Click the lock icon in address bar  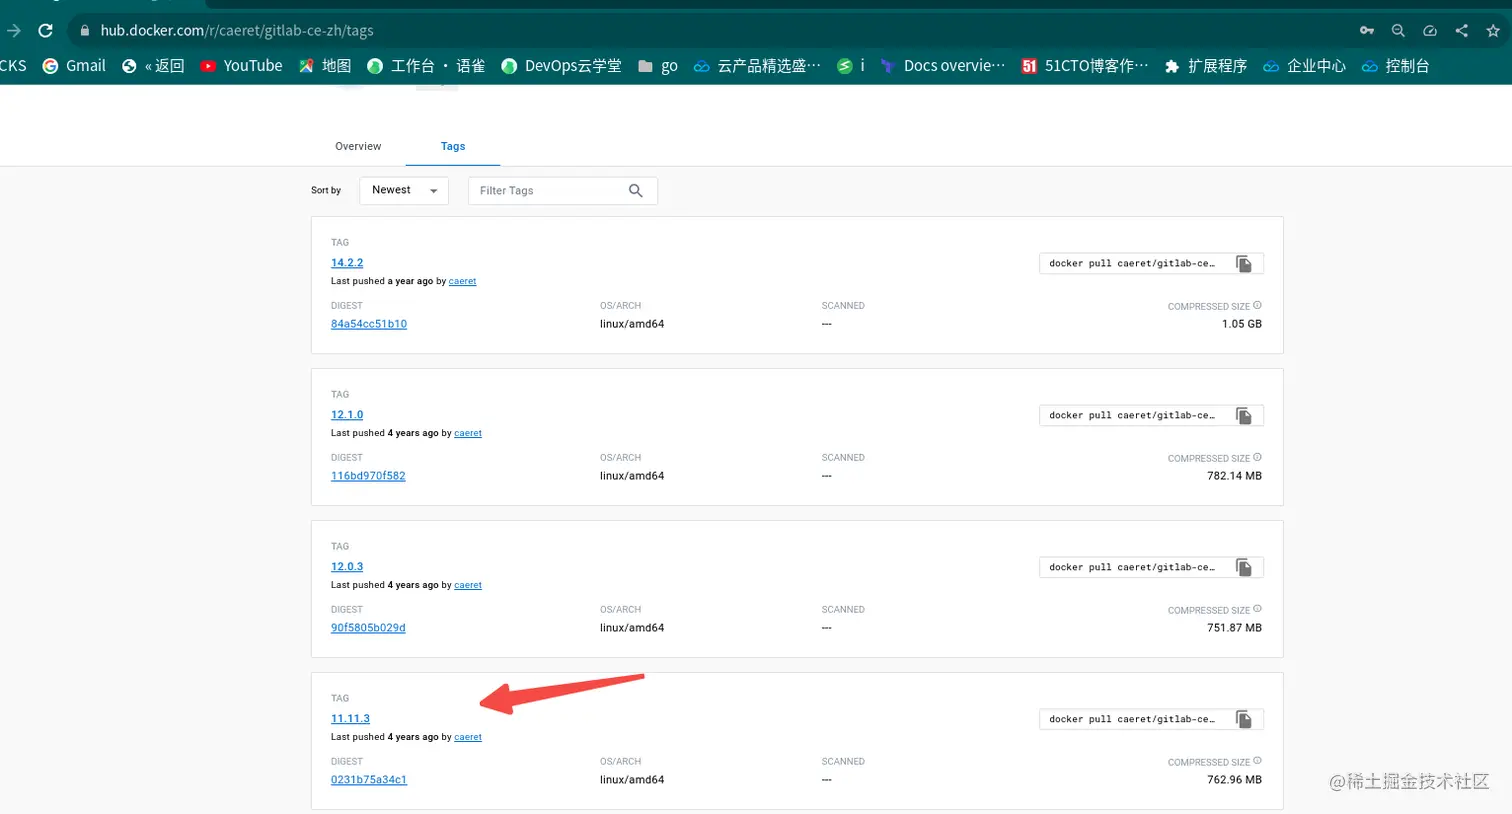tap(85, 31)
